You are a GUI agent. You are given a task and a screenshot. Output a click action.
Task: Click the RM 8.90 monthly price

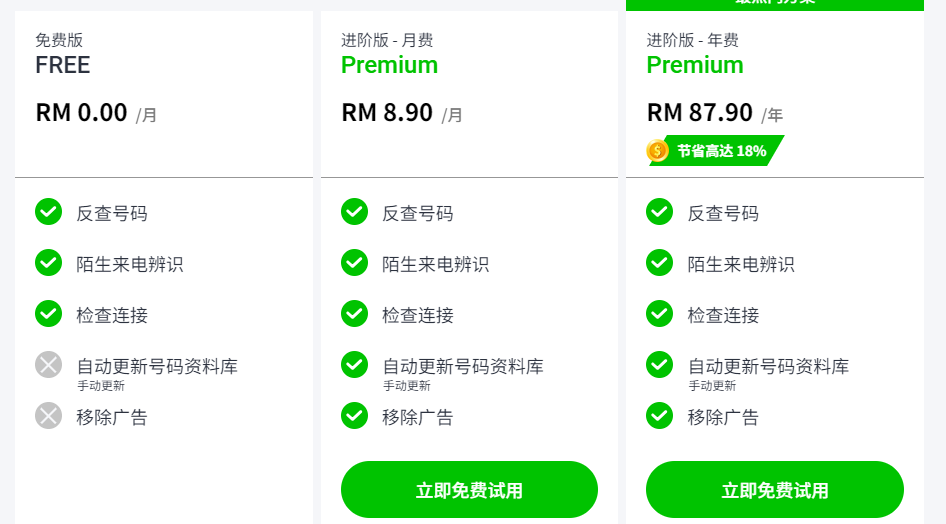(x=387, y=112)
